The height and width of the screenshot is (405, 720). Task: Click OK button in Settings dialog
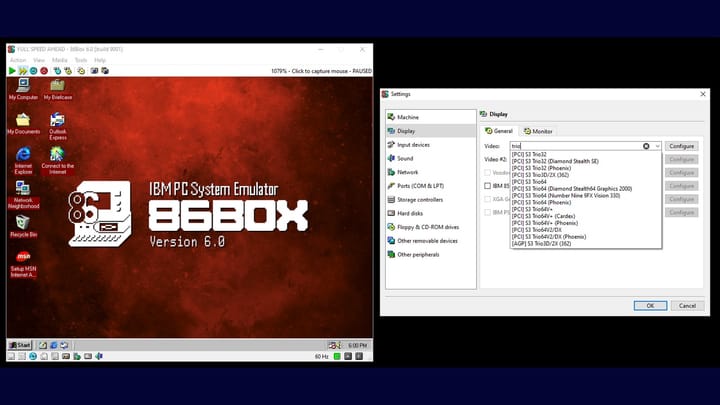coord(650,306)
